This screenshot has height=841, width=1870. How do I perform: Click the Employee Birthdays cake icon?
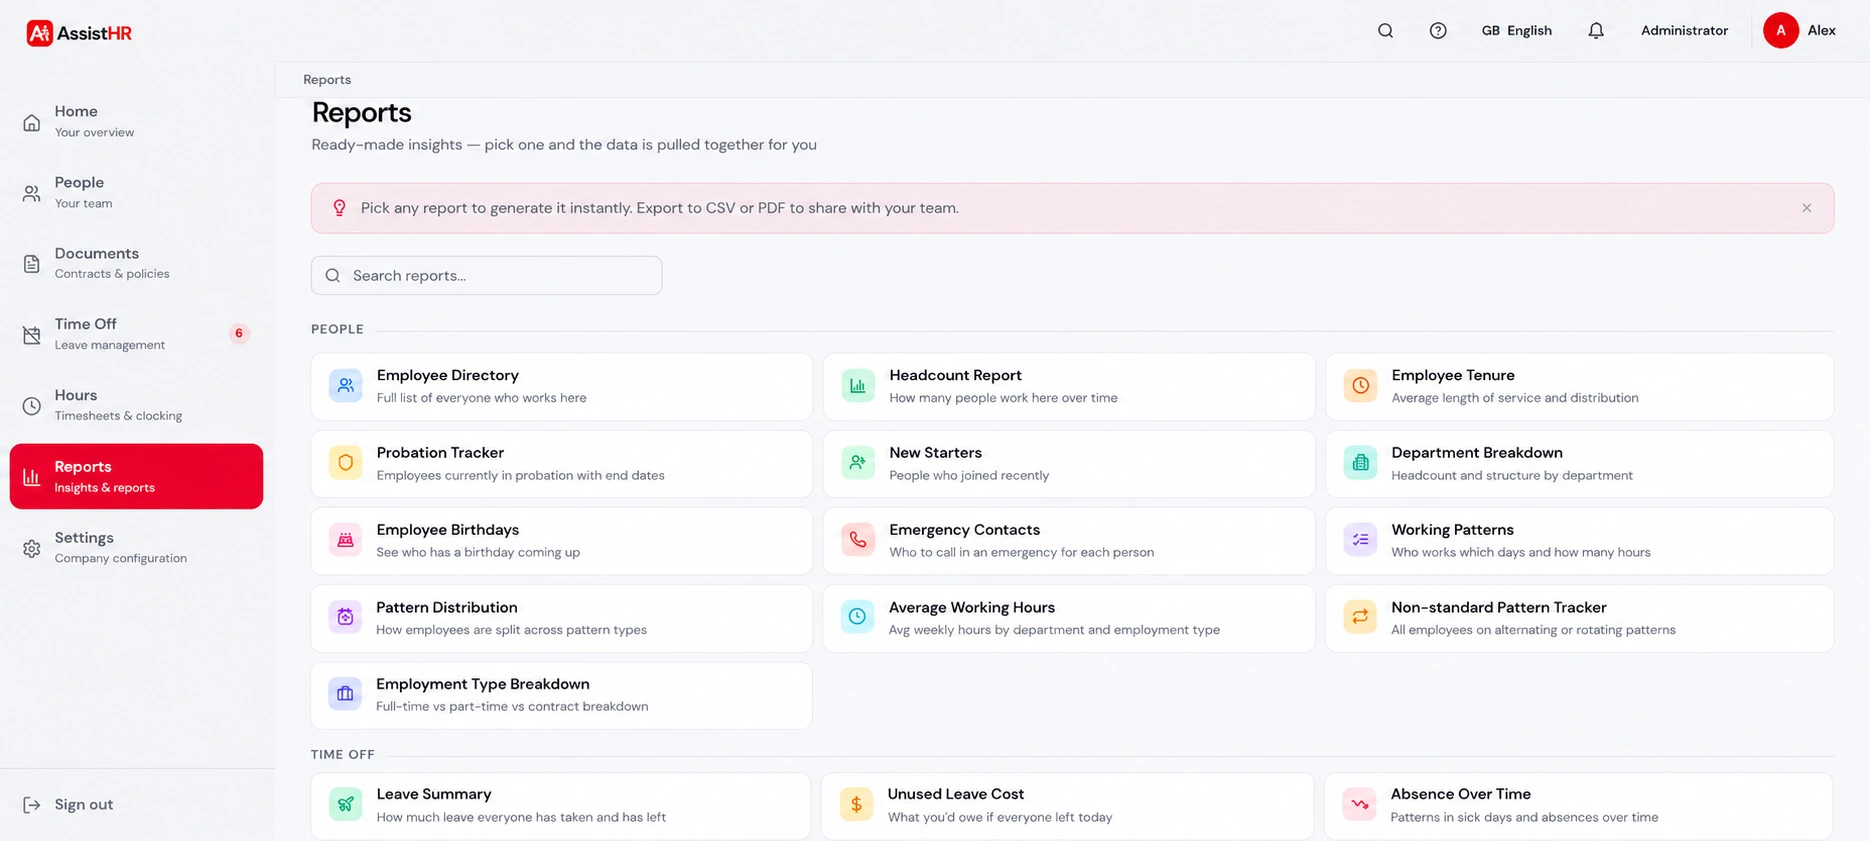tap(345, 540)
